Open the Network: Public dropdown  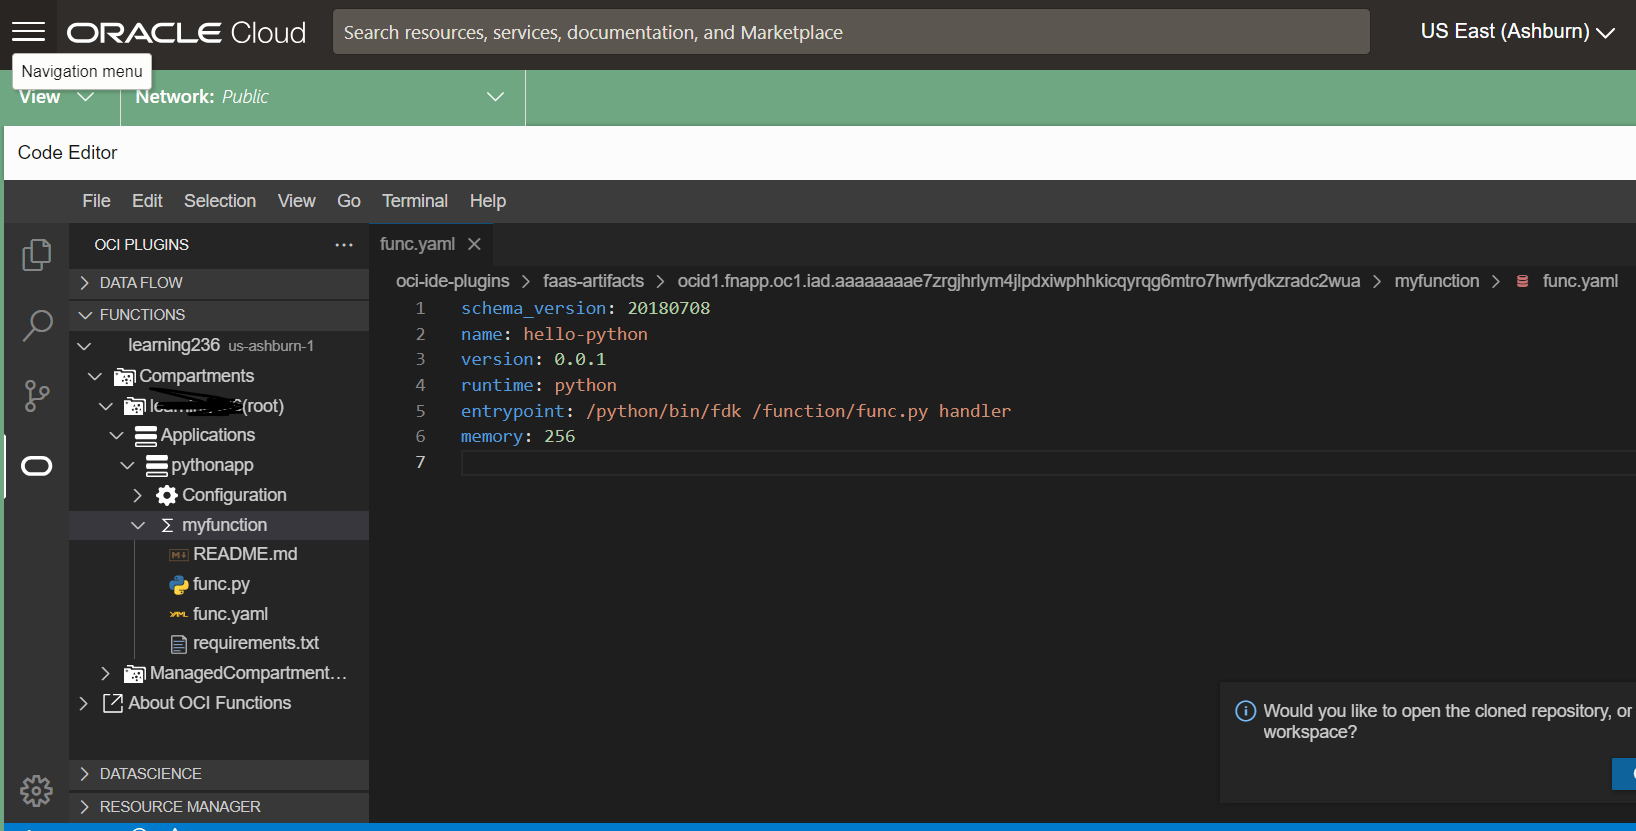(322, 97)
